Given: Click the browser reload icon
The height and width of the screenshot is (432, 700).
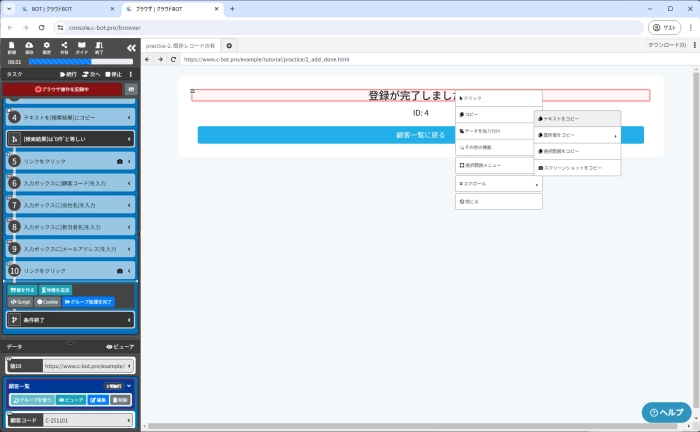Looking at the screenshot, I should [x=173, y=60].
